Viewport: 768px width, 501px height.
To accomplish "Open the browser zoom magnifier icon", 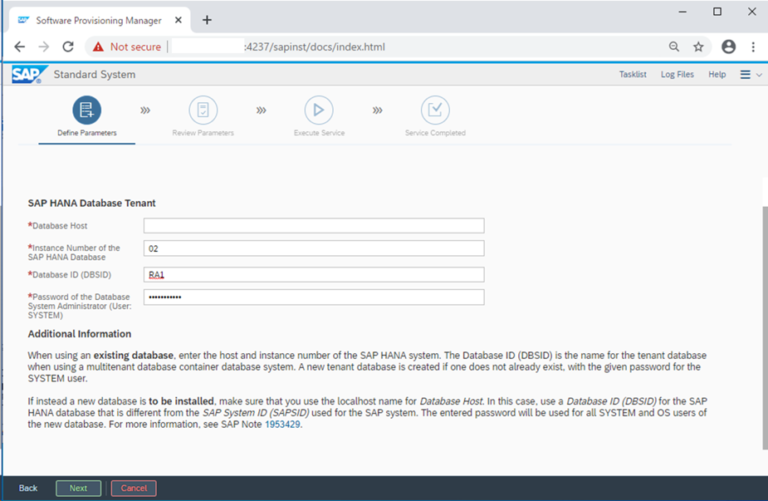I will pyautogui.click(x=674, y=47).
